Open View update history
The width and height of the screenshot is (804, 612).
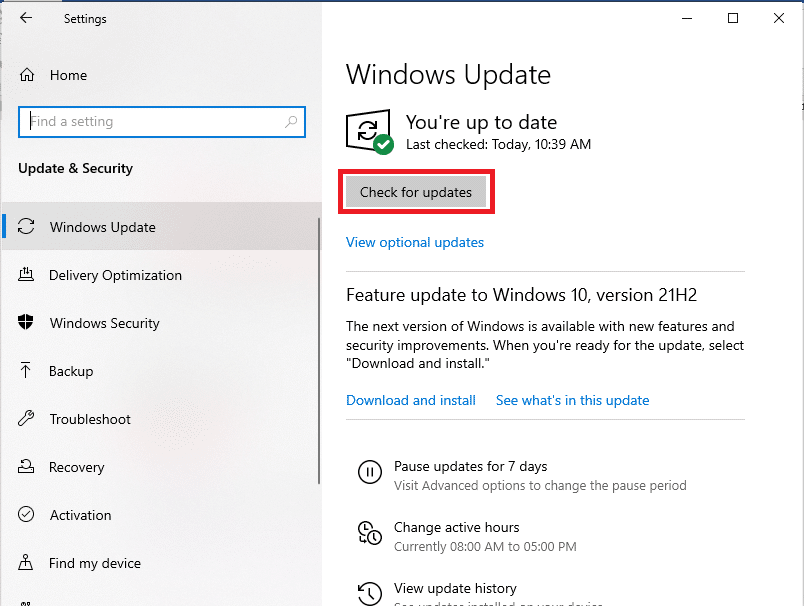(455, 588)
